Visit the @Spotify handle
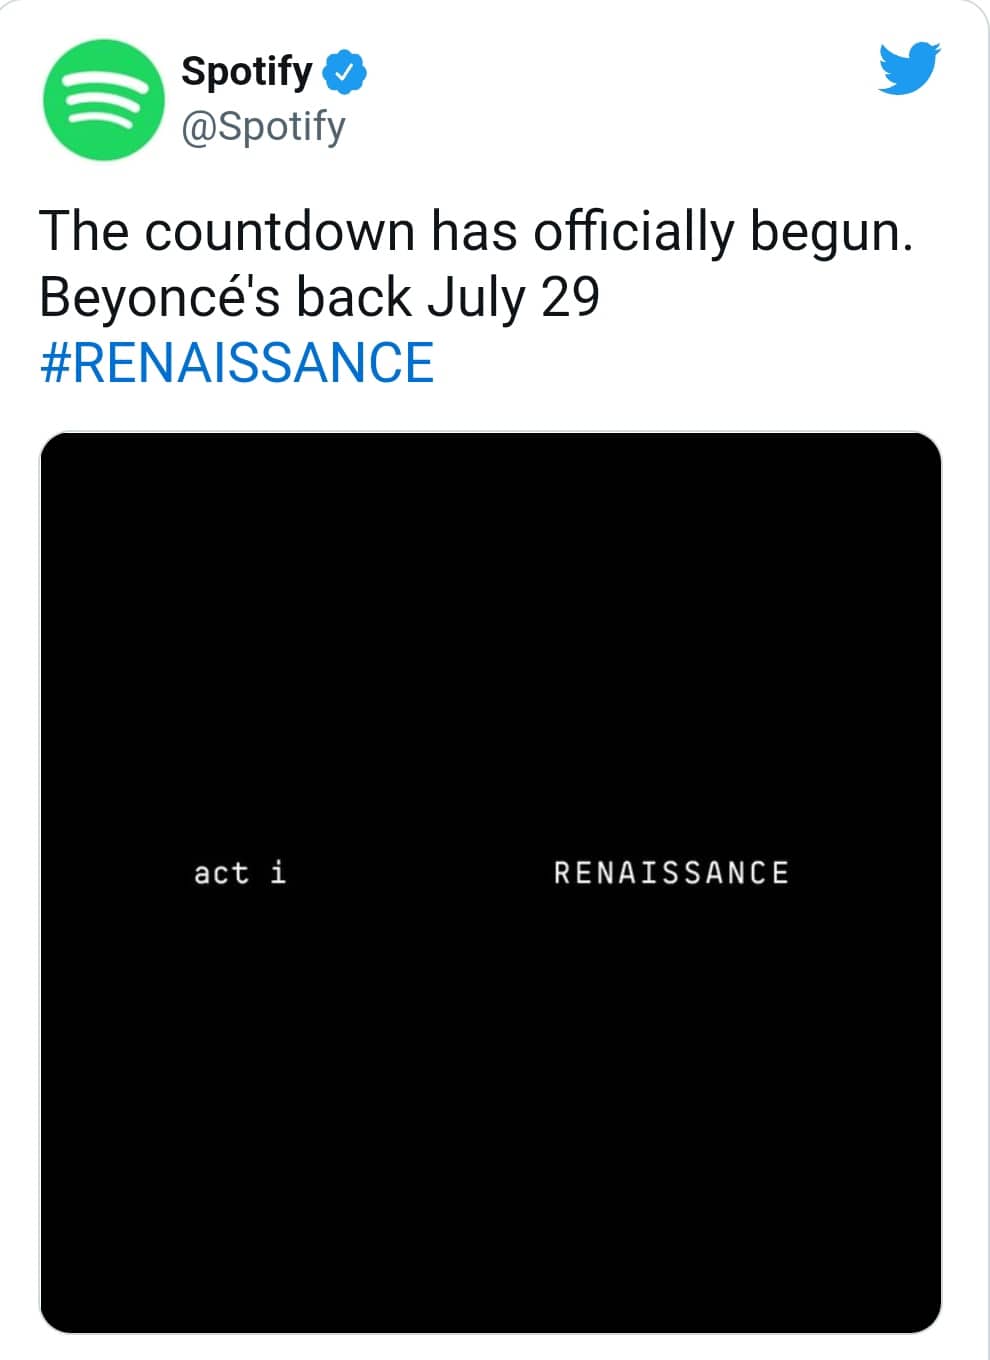990x1360 pixels. click(x=263, y=126)
